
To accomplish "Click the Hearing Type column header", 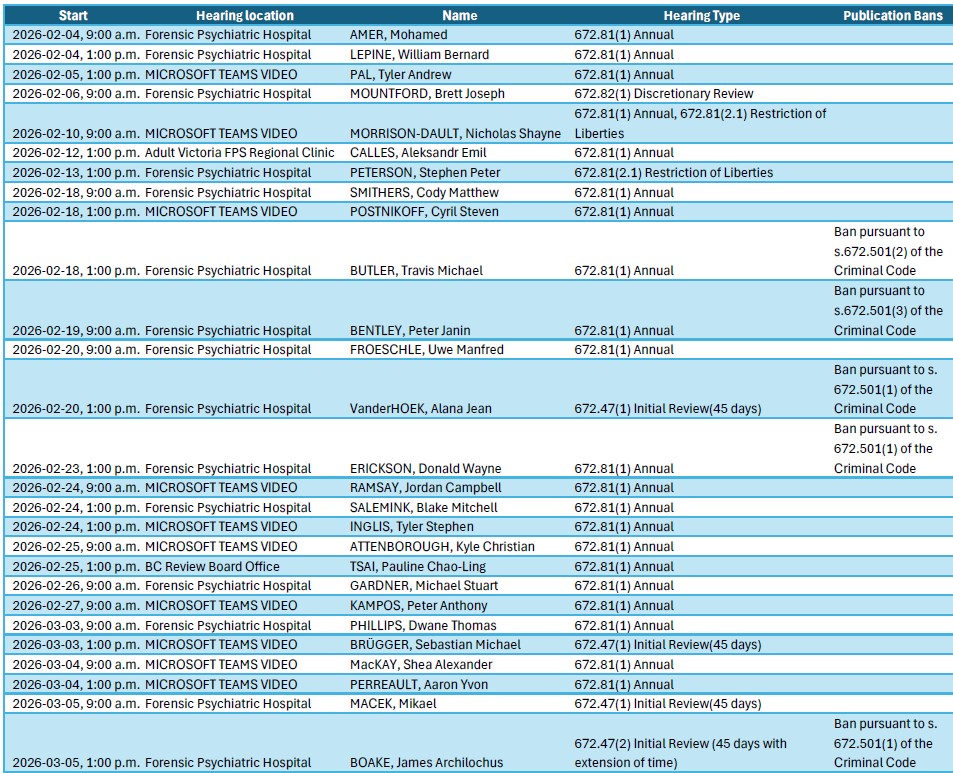I will 701,15.
